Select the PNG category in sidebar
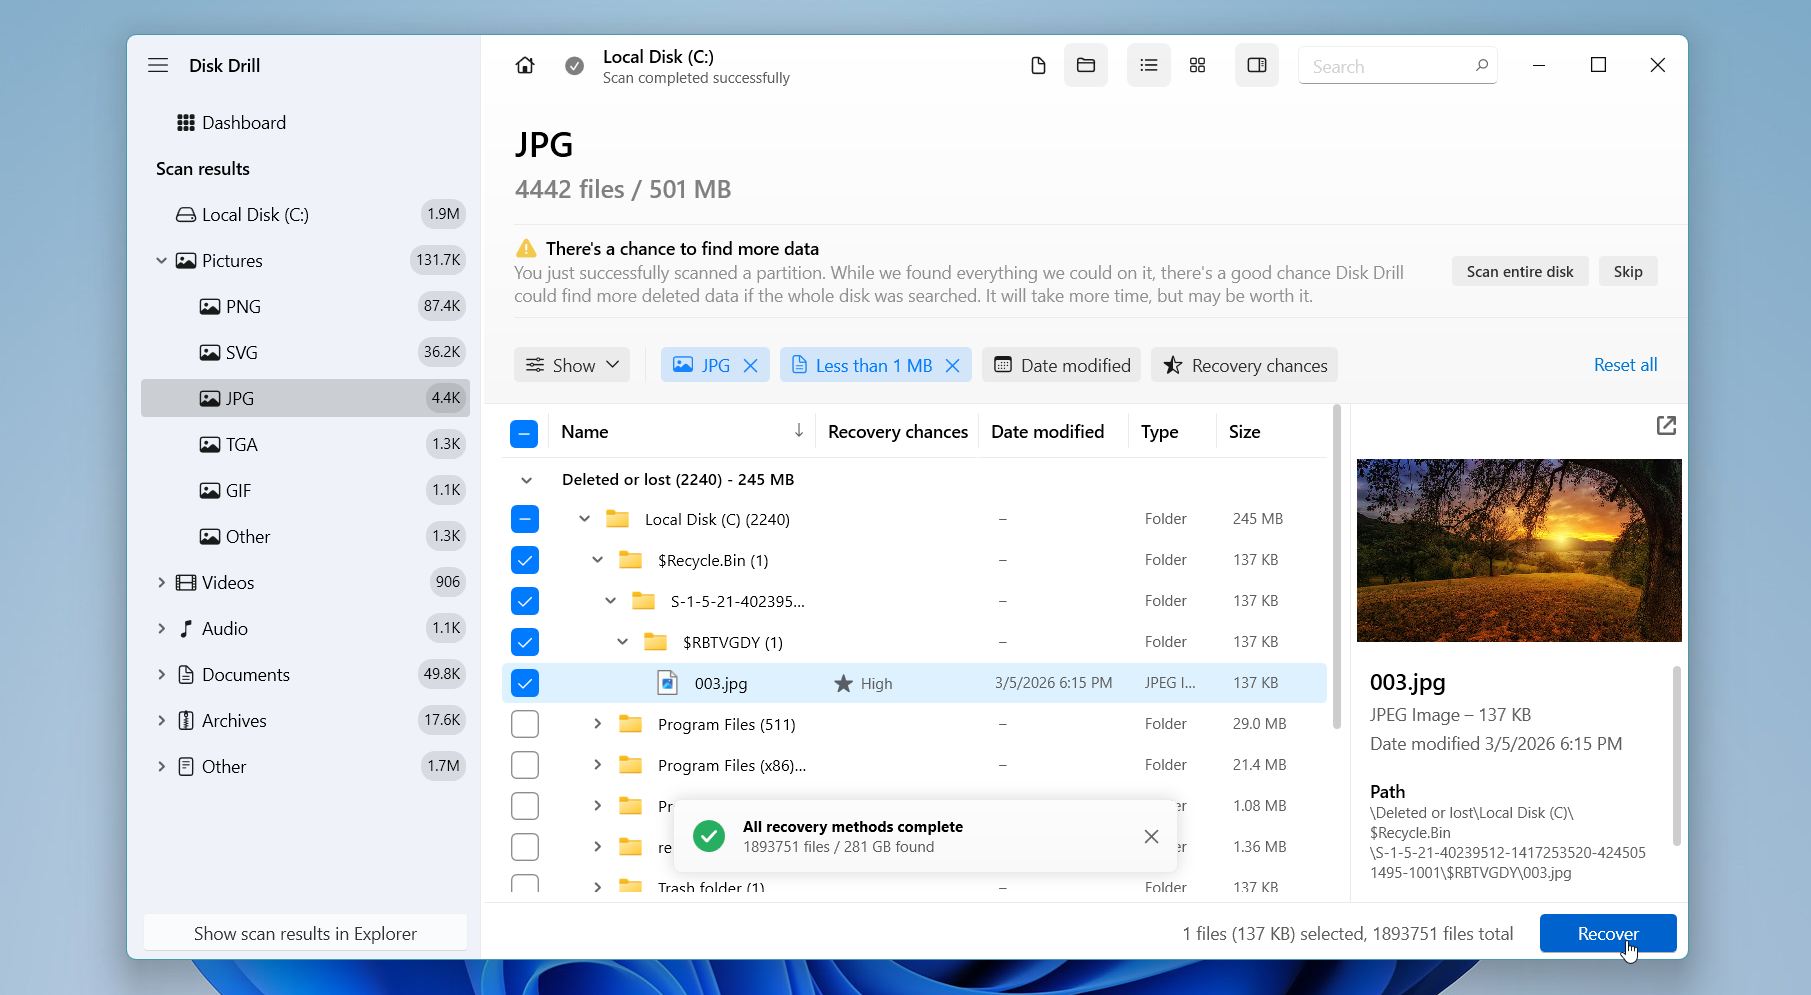 point(305,307)
